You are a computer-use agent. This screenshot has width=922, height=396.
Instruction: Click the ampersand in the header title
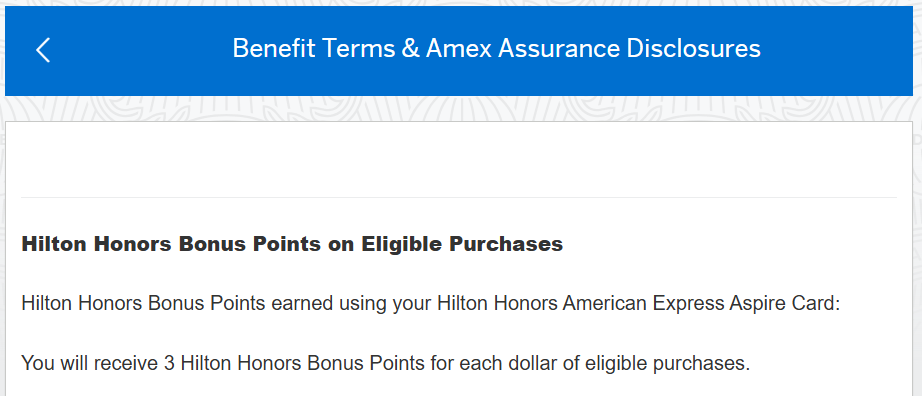coord(410,49)
